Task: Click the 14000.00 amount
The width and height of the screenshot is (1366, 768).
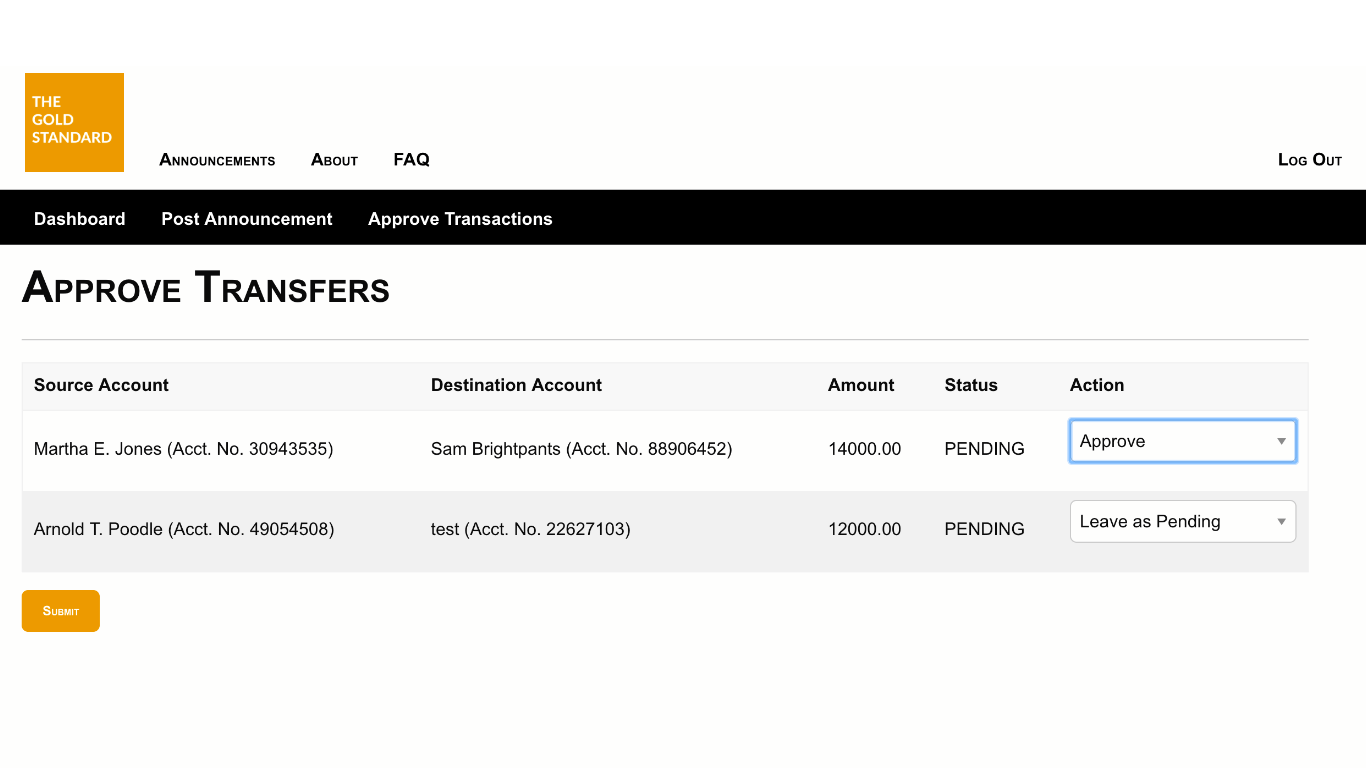Action: 865,449
